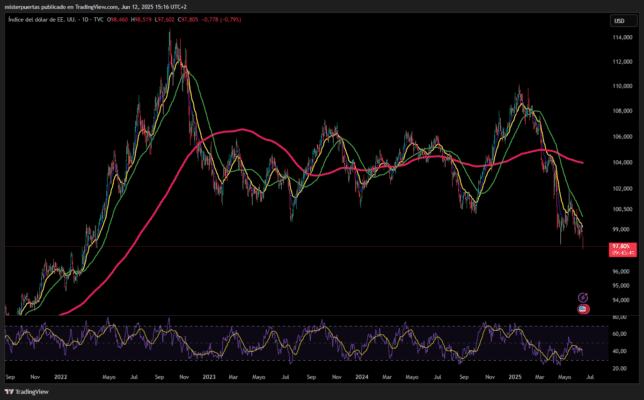
Task: Open the USD currency selector
Action: click(619, 20)
